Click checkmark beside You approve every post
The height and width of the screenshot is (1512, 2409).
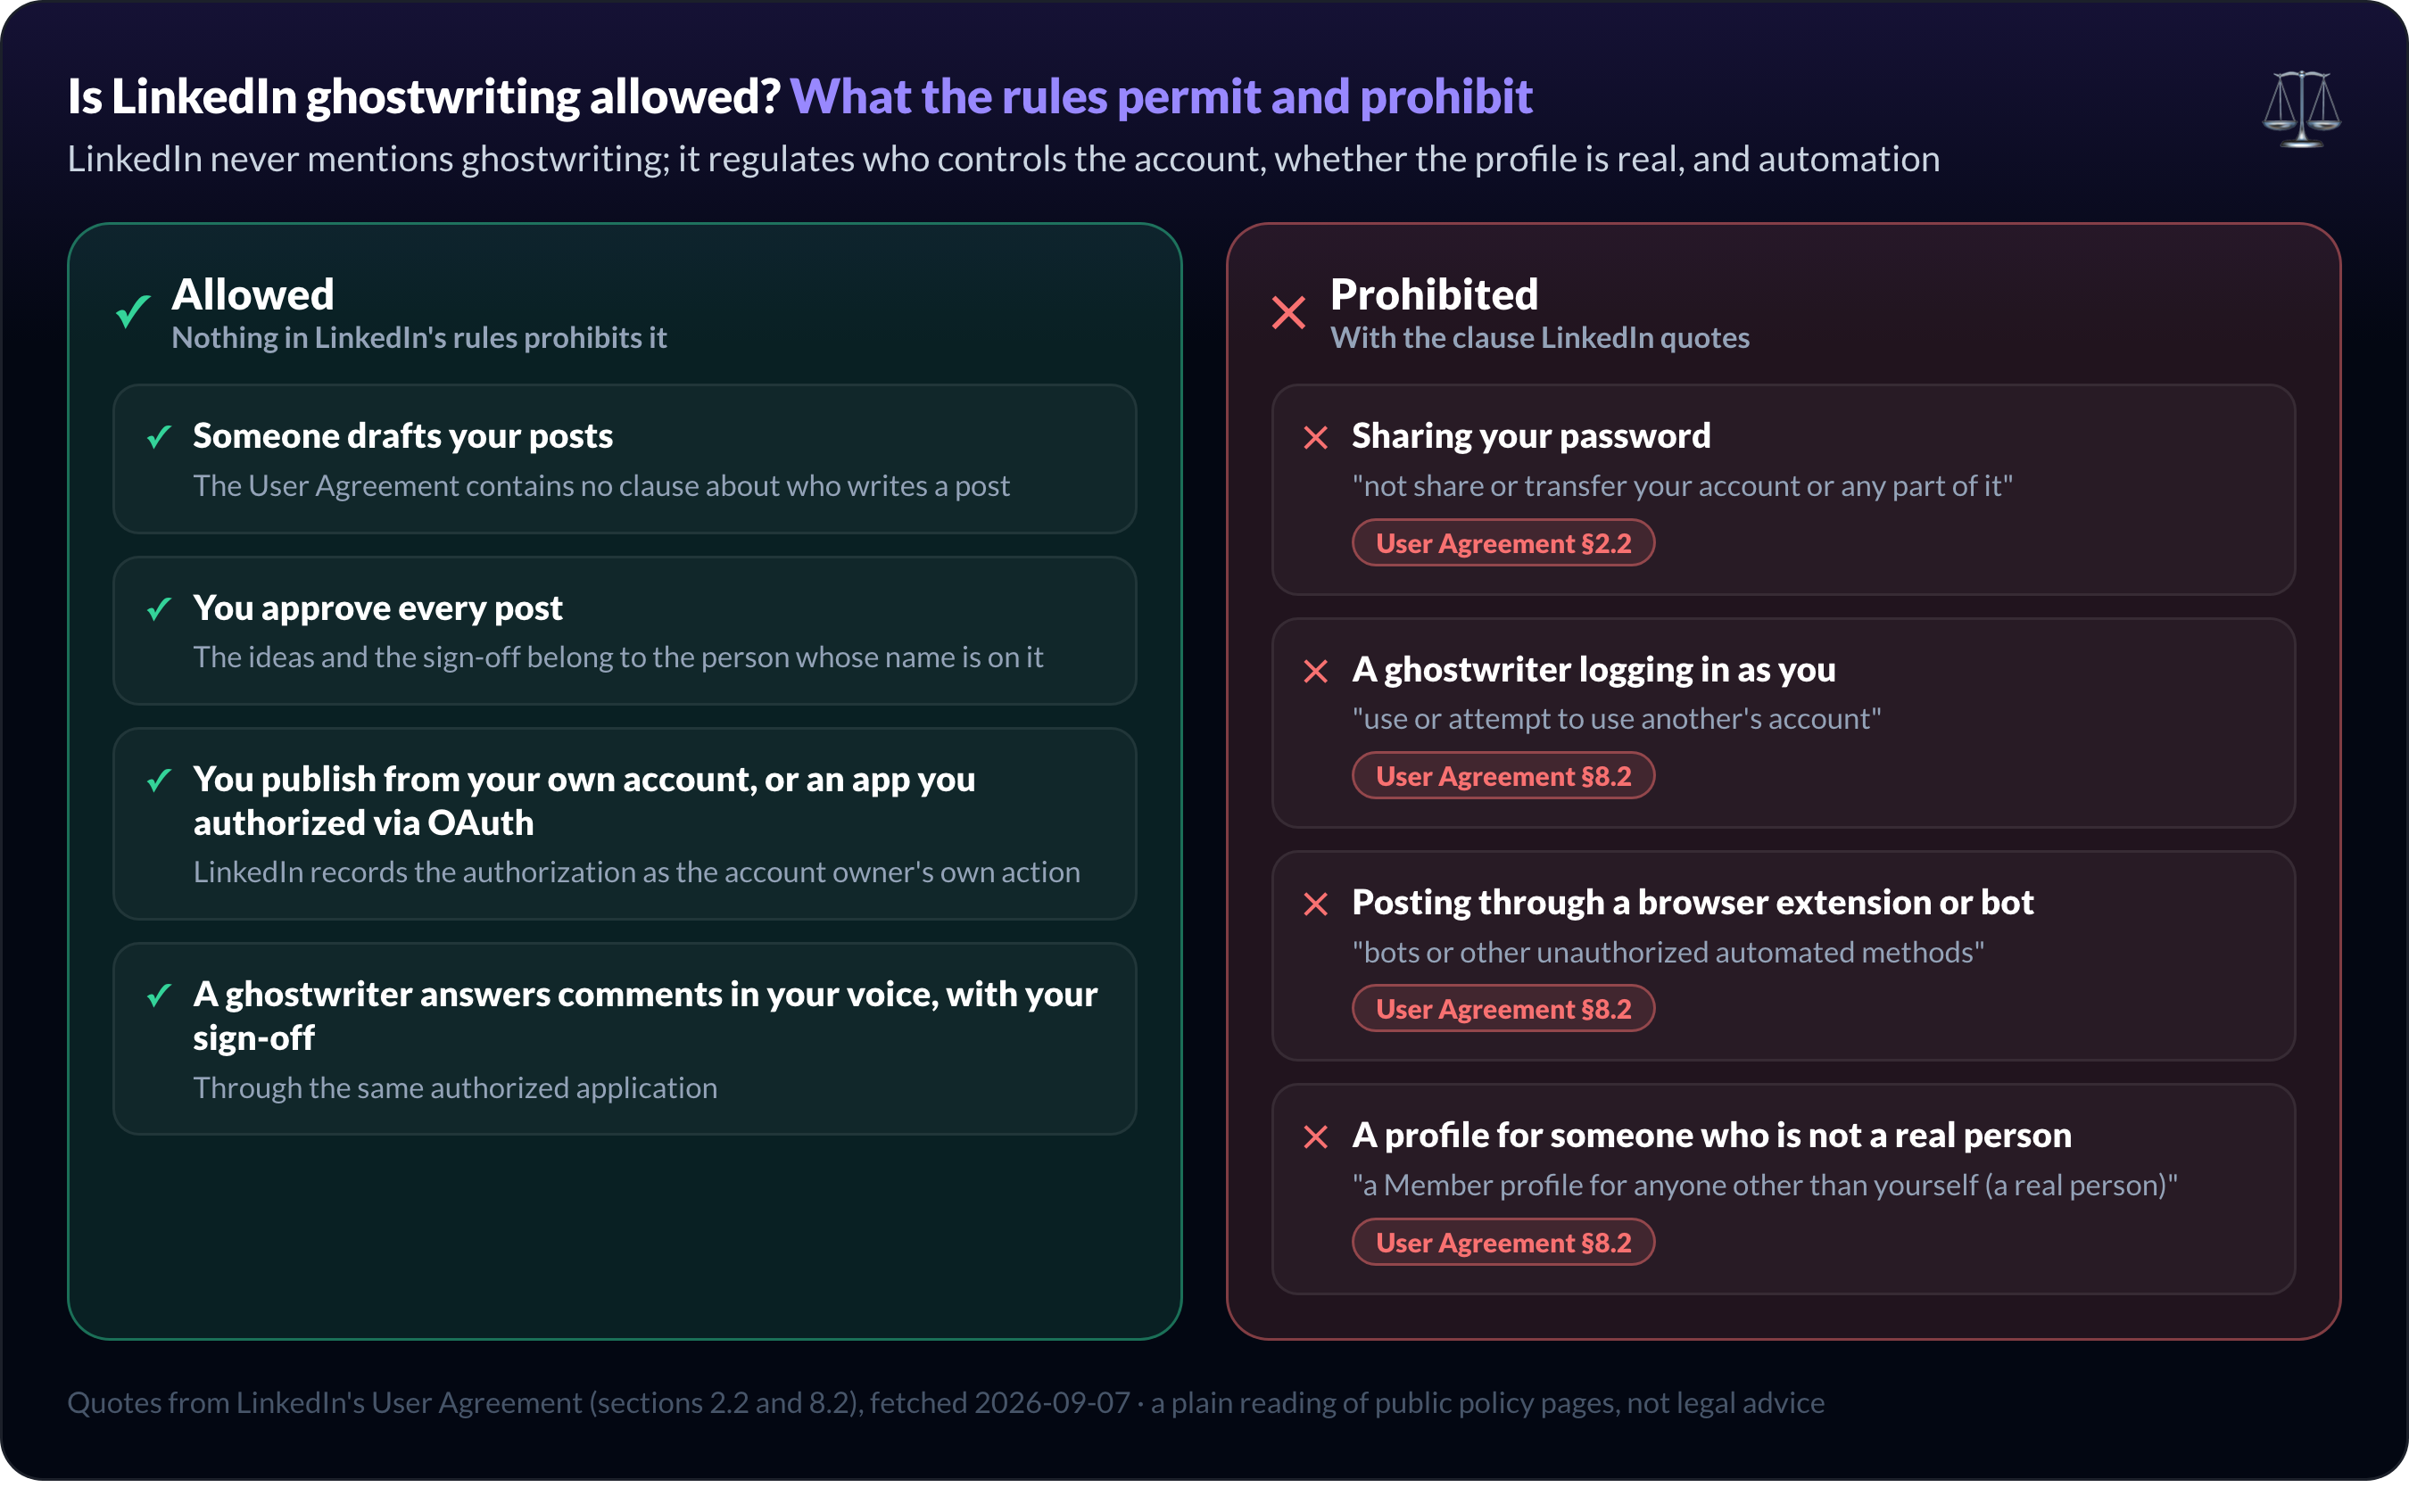click(x=159, y=609)
